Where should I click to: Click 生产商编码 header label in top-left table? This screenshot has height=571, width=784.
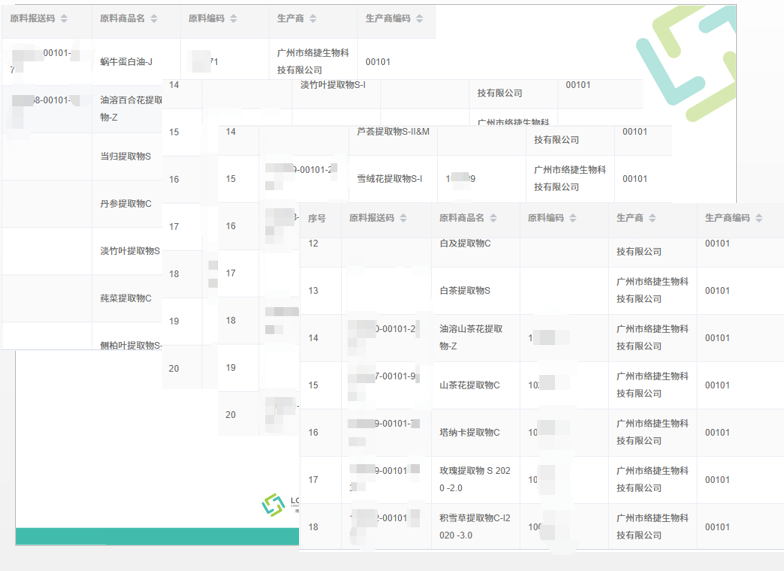pyautogui.click(x=388, y=18)
